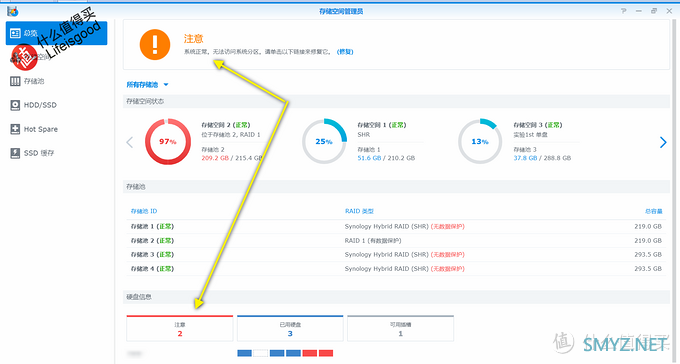This screenshot has height=364, width=680.
Task: Click the orange warning exclamation icon
Action: point(155,45)
